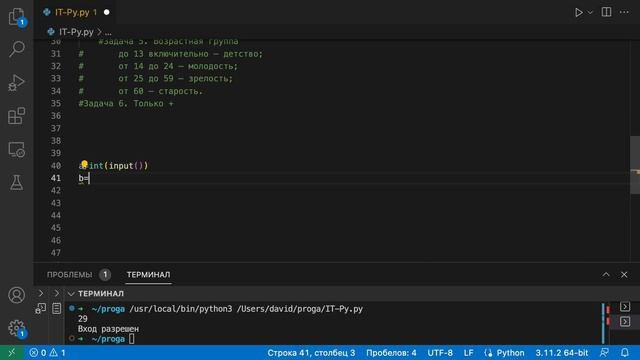The image size is (640, 360).
Task: Click the second terminal instance icon on right
Action: pyautogui.click(x=625, y=322)
